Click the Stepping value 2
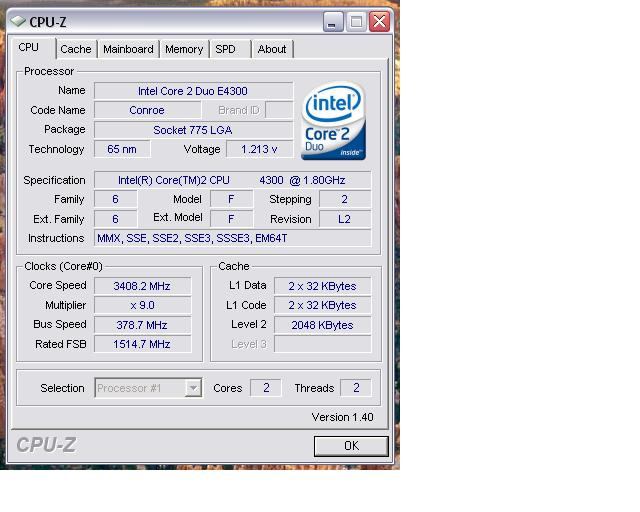The width and height of the screenshot is (640, 512). pyautogui.click(x=345, y=199)
